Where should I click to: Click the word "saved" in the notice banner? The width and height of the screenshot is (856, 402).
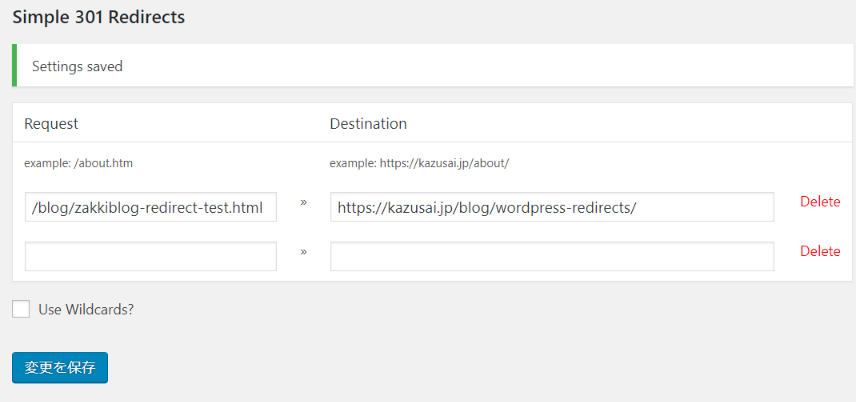pos(104,66)
